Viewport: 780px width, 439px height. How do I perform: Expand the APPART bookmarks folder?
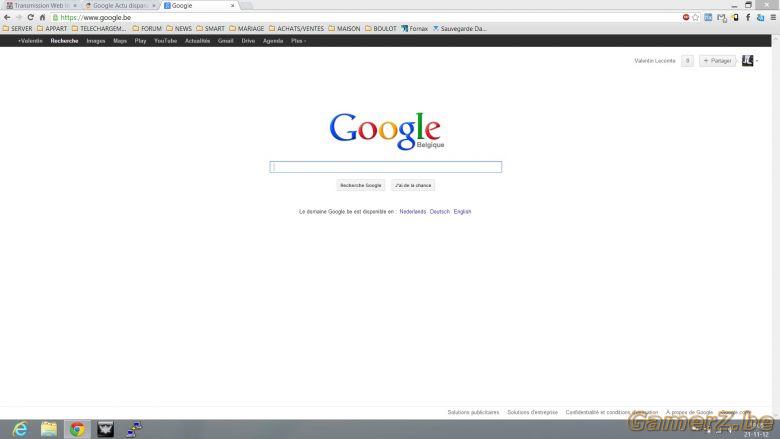pos(52,29)
